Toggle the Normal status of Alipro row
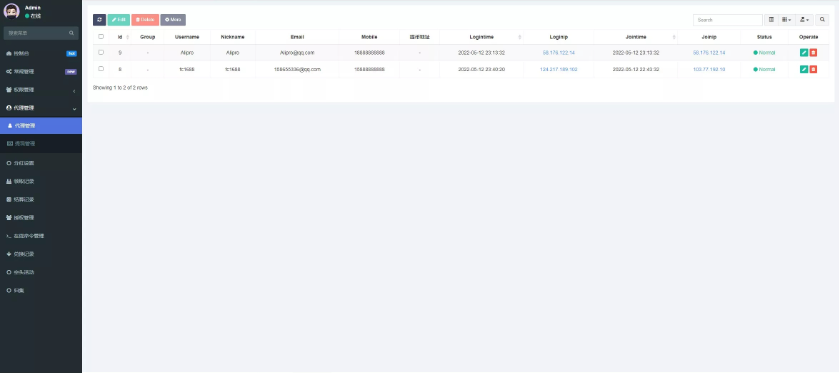The width and height of the screenshot is (839, 373). tap(764, 53)
